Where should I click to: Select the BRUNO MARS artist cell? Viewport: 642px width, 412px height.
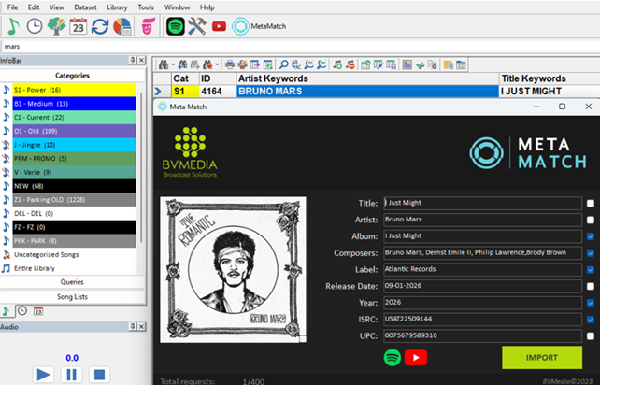pyautogui.click(x=367, y=91)
